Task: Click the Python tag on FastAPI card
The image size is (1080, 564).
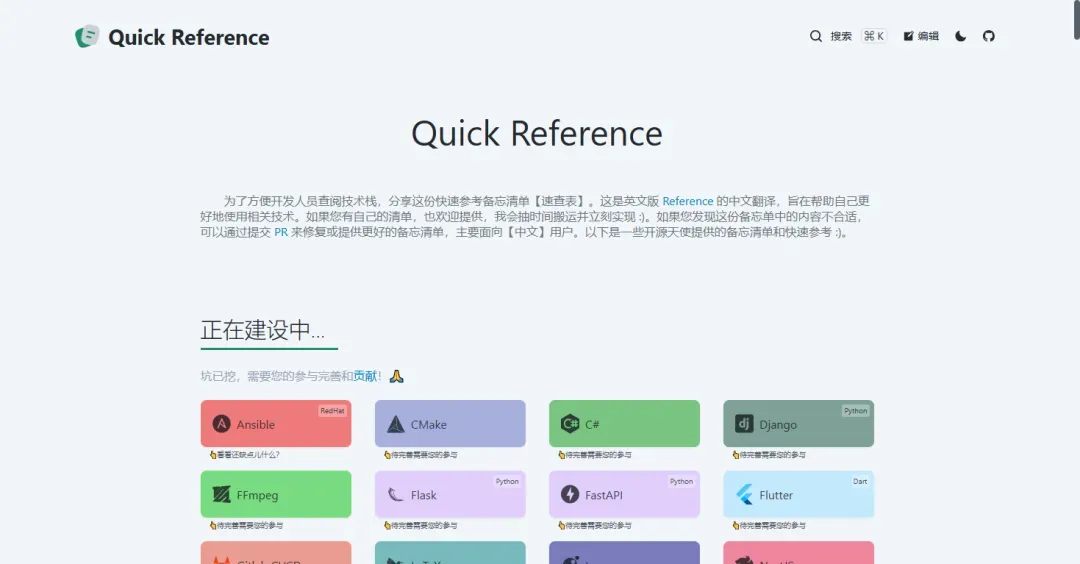Action: click(x=681, y=481)
